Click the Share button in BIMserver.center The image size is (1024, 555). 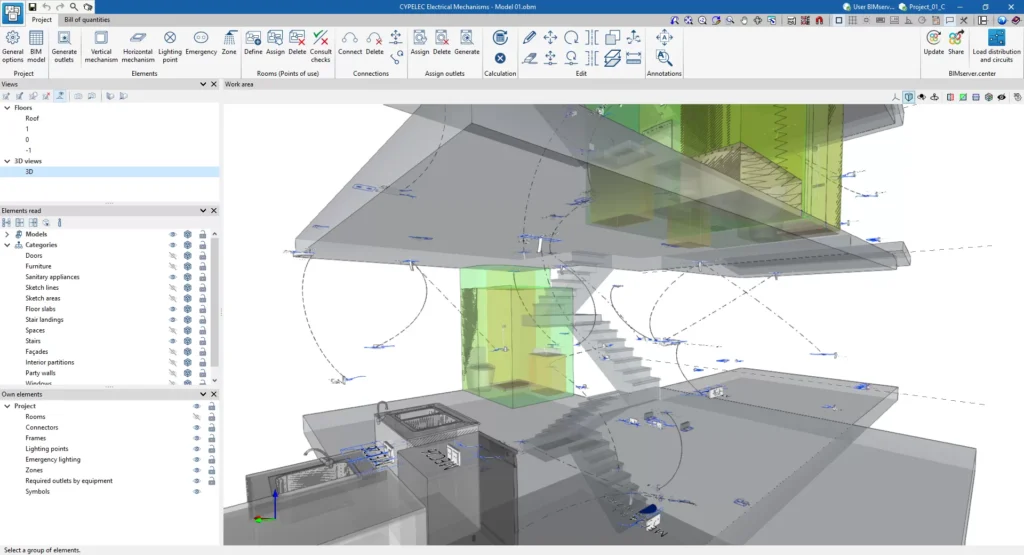pos(956,44)
